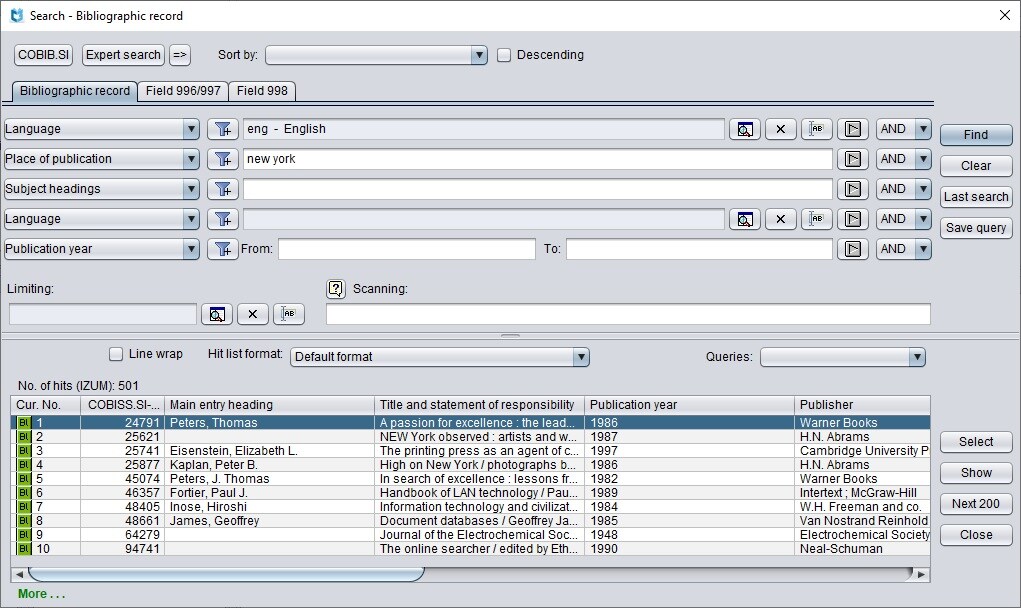Viewport: 1021px width, 608px height.
Task: Click the filter icon beside Place of publication
Action: pyautogui.click(x=222, y=159)
